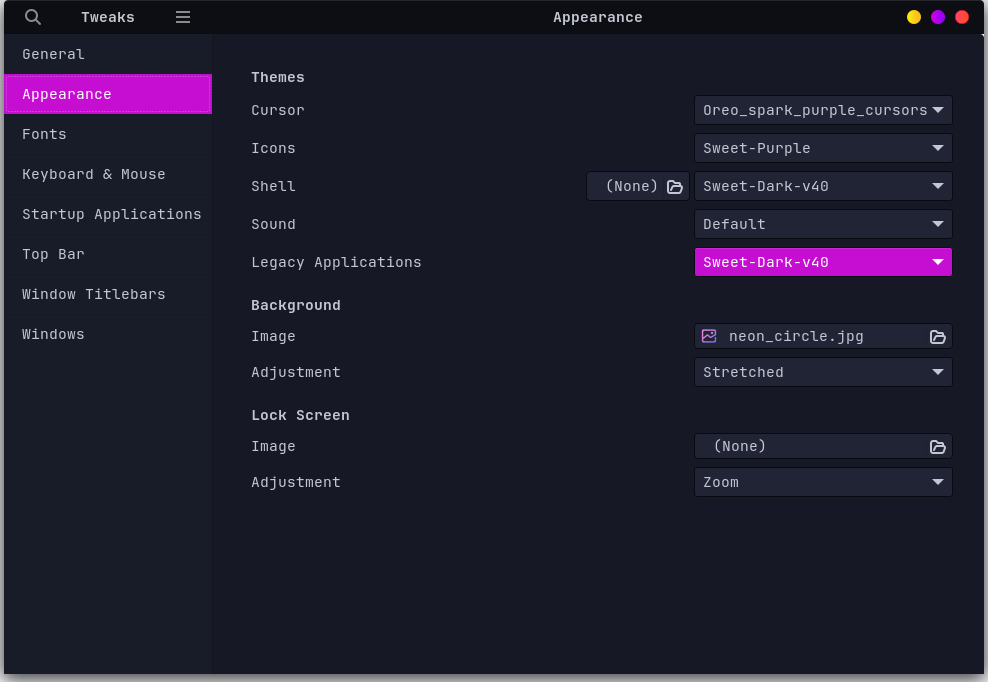Screen dimensions: 988x682
Task: Open the Lock Screen Adjustment dropdown showing Zoom
Action: (x=822, y=481)
